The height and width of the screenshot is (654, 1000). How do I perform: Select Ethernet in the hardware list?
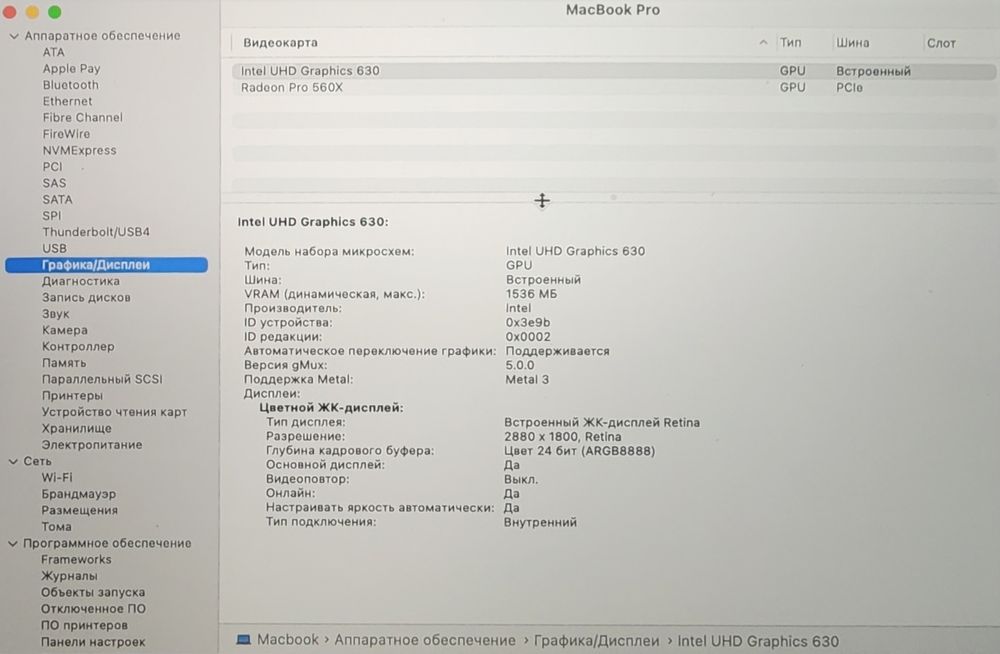(x=68, y=101)
